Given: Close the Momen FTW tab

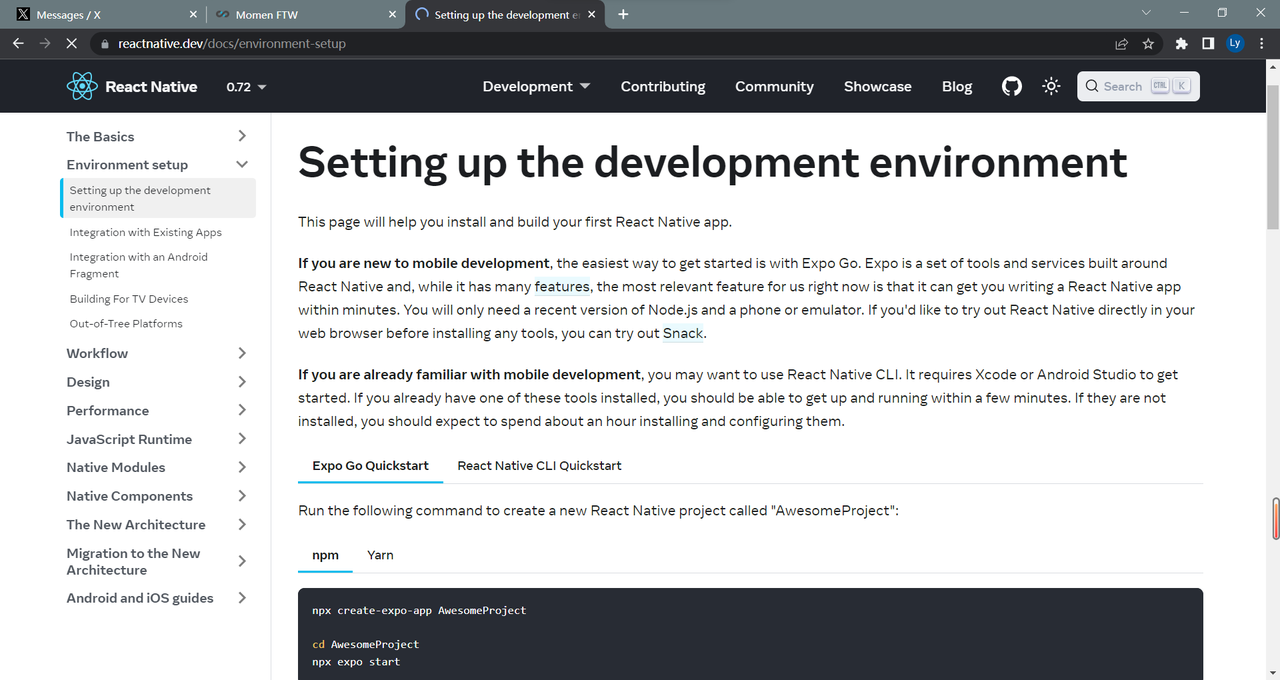Looking at the screenshot, I should (393, 15).
